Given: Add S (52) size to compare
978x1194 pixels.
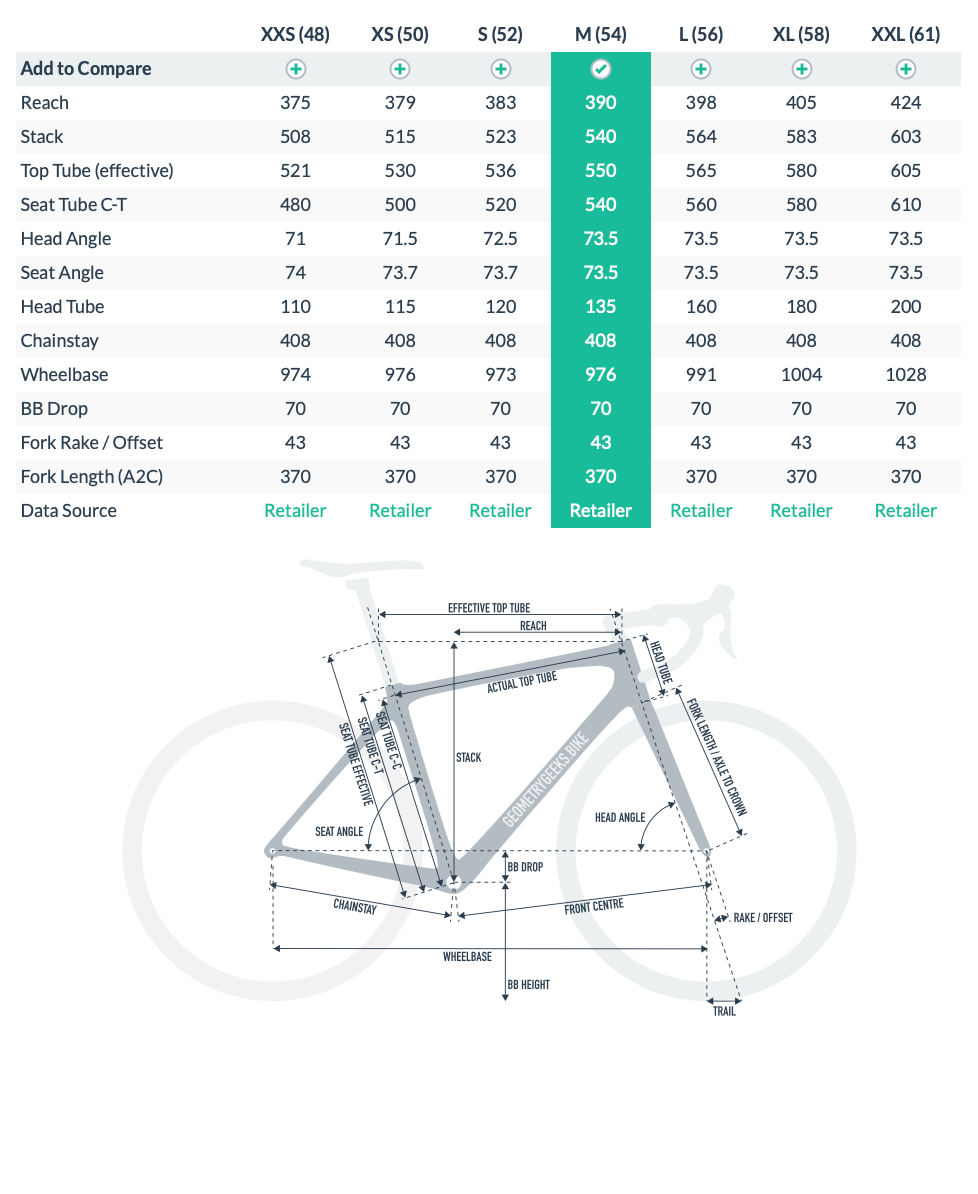Looking at the screenshot, I should tap(501, 69).
